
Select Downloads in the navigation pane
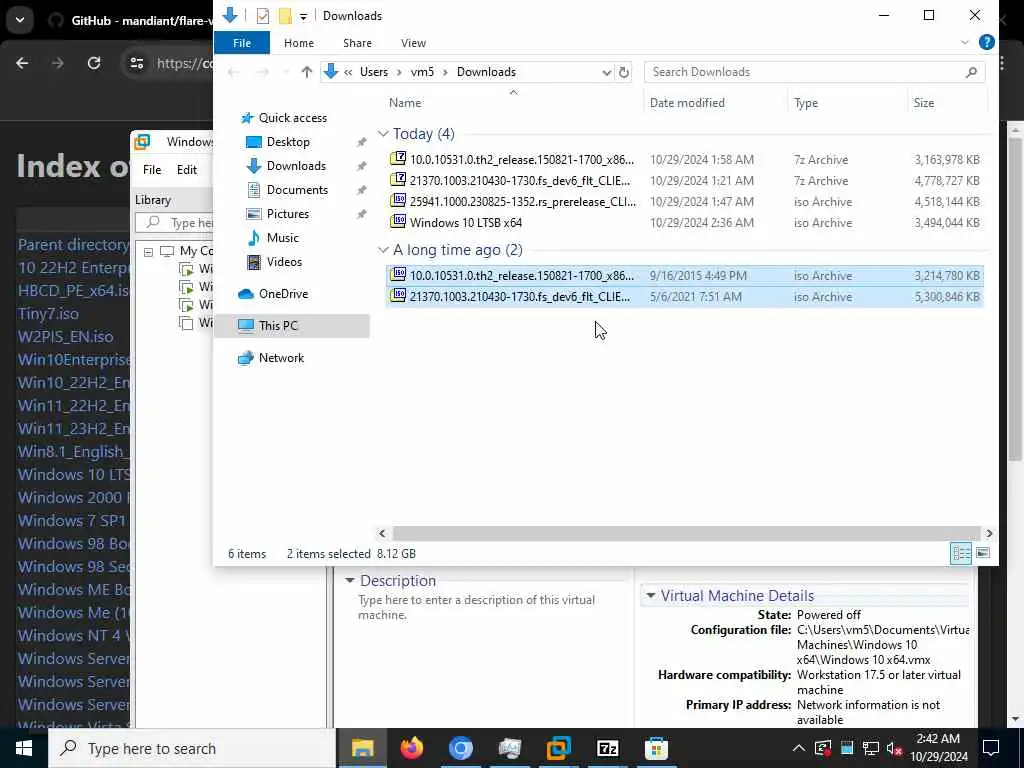[x=296, y=166]
